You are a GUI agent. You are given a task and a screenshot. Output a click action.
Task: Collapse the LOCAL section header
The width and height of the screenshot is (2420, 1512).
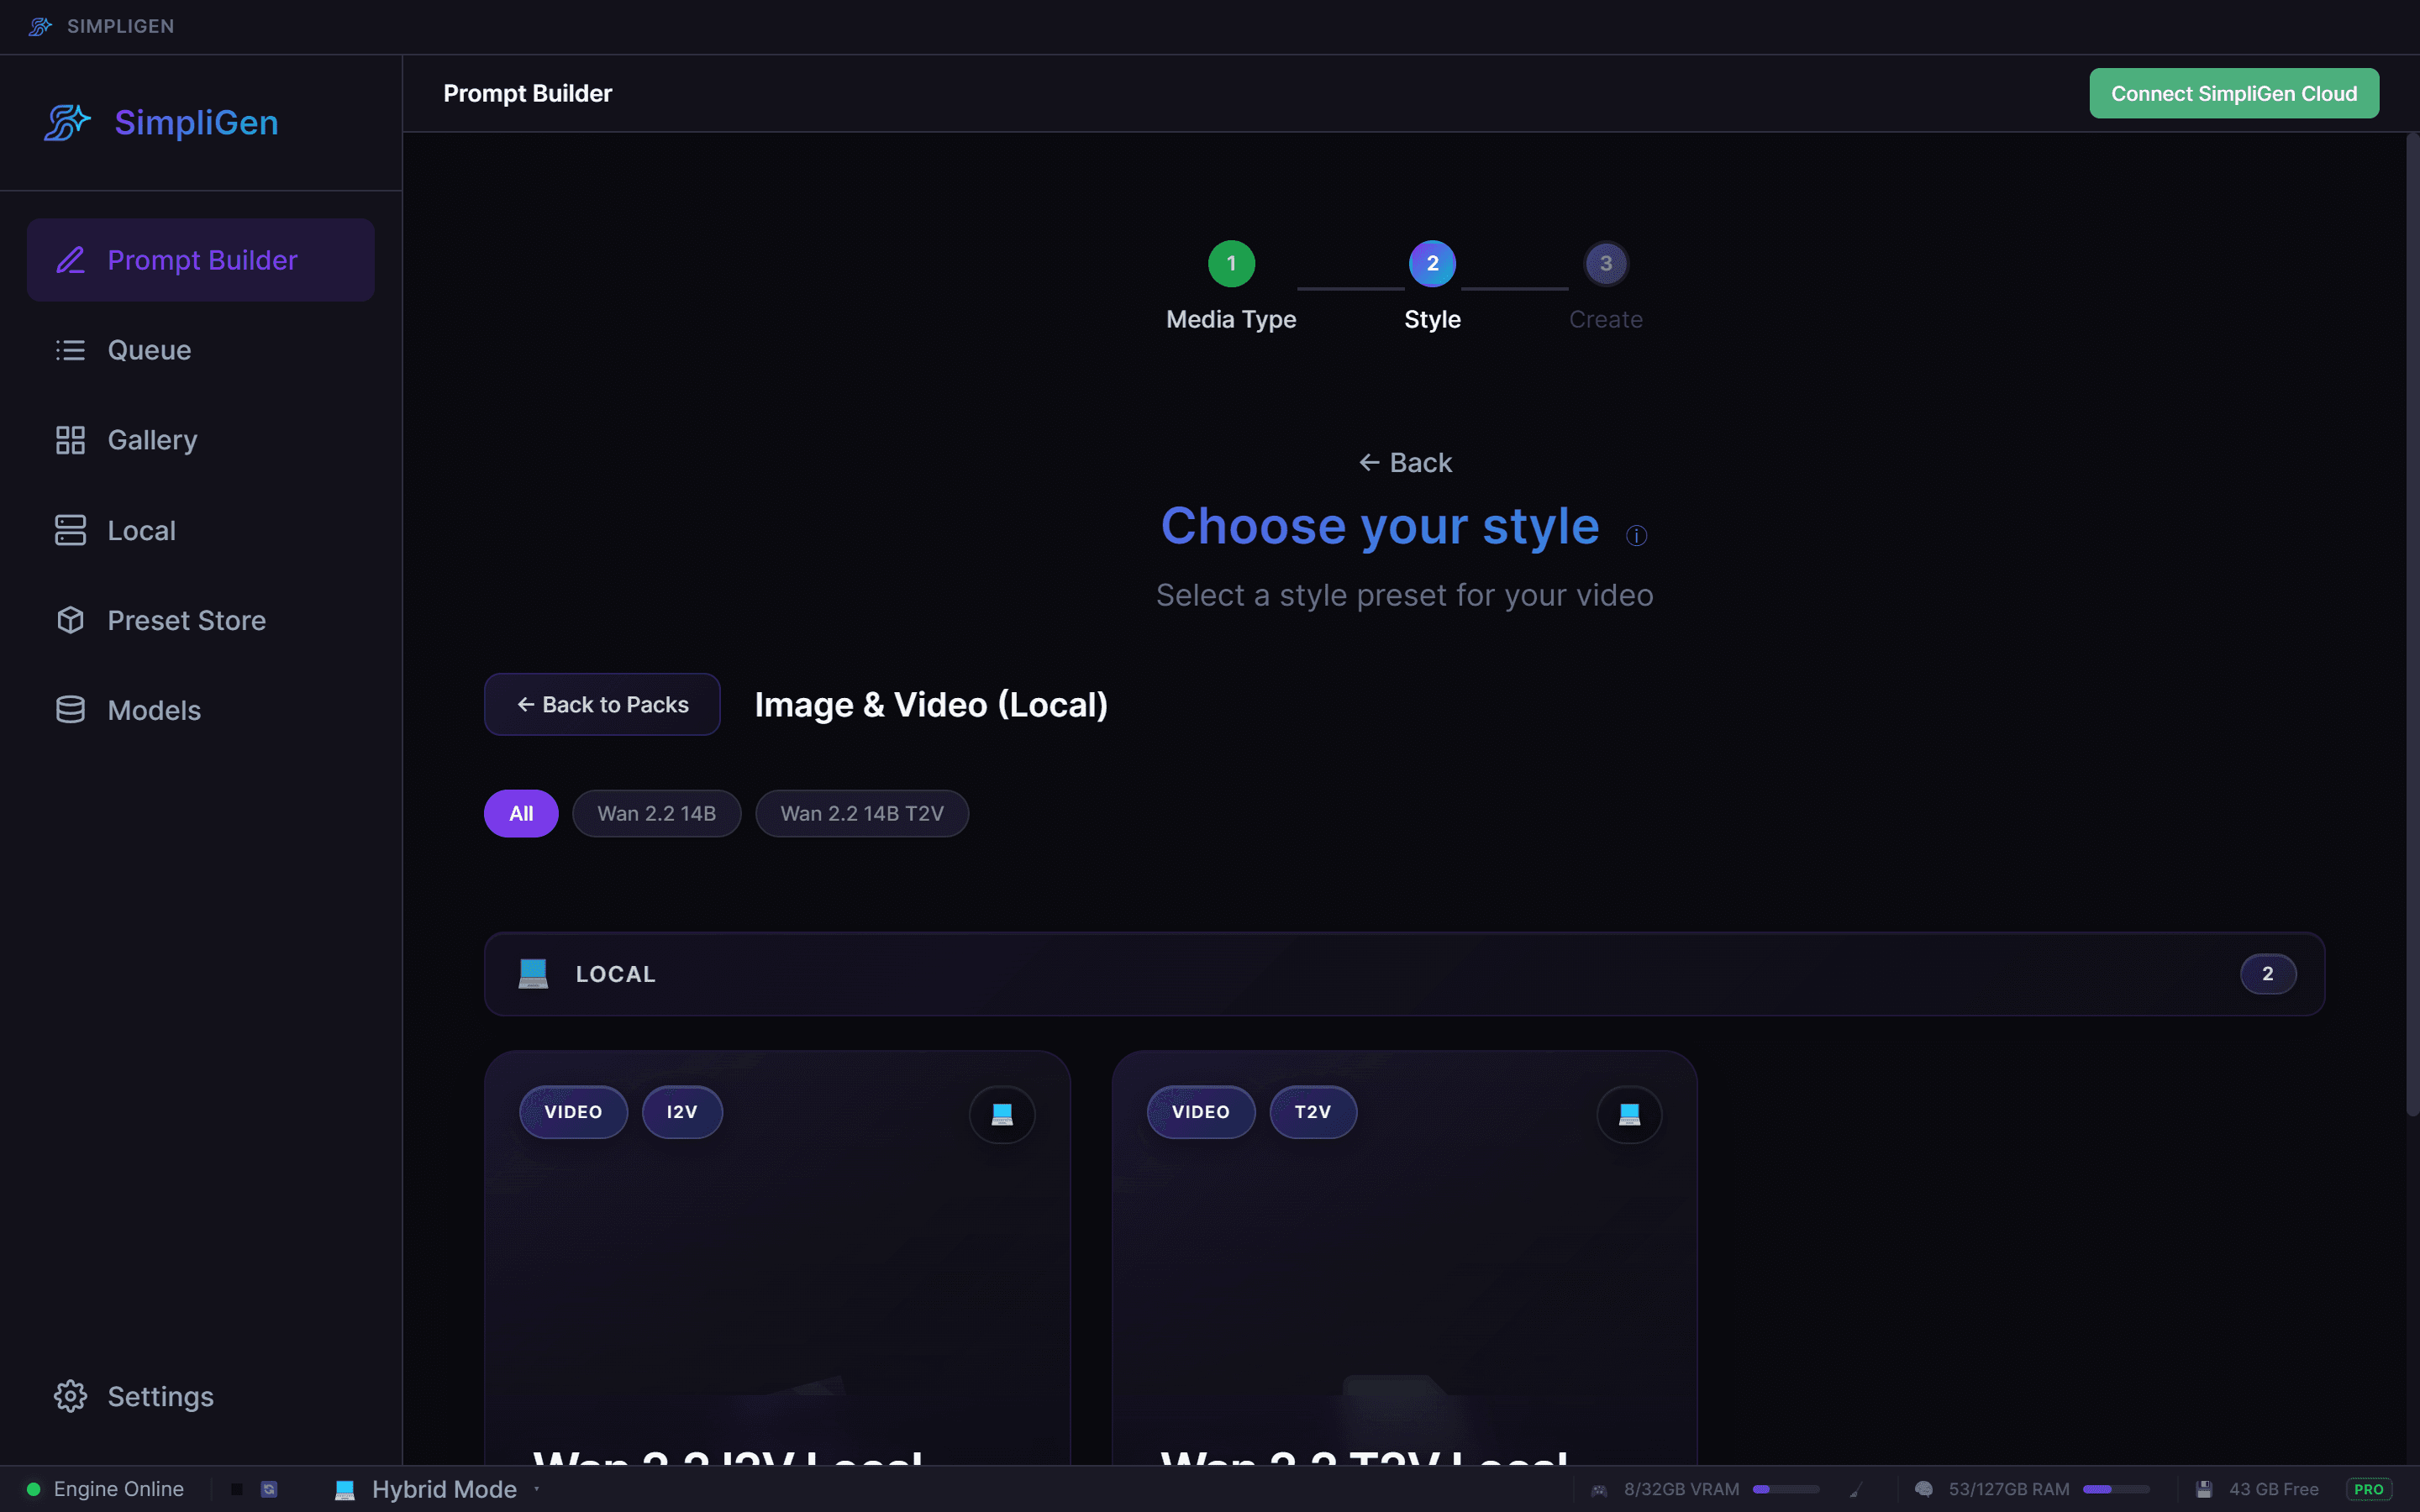coord(1404,974)
